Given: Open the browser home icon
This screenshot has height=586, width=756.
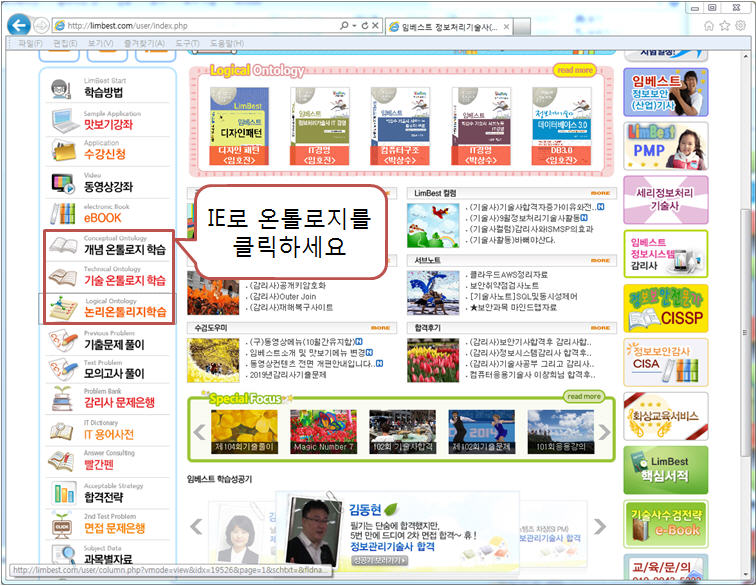Looking at the screenshot, I should pyautogui.click(x=709, y=26).
